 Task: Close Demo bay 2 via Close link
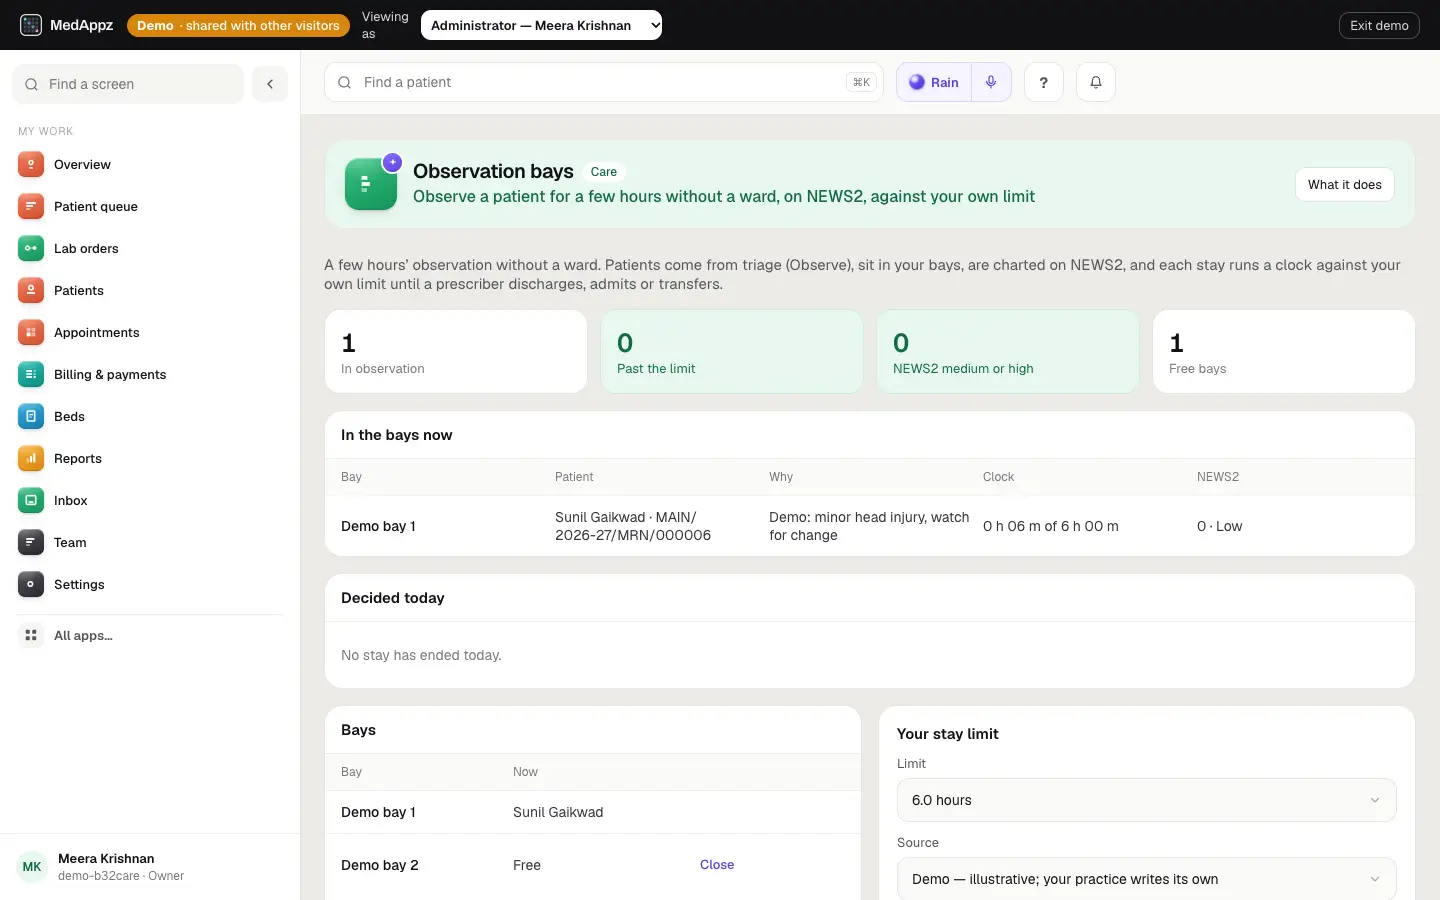click(717, 865)
